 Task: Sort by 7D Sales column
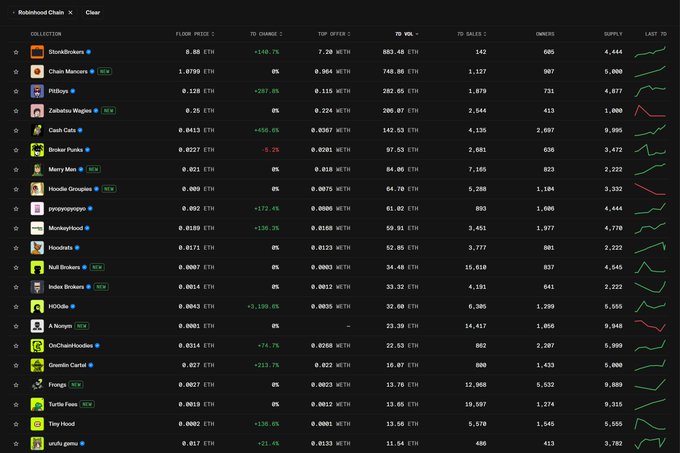(x=471, y=34)
